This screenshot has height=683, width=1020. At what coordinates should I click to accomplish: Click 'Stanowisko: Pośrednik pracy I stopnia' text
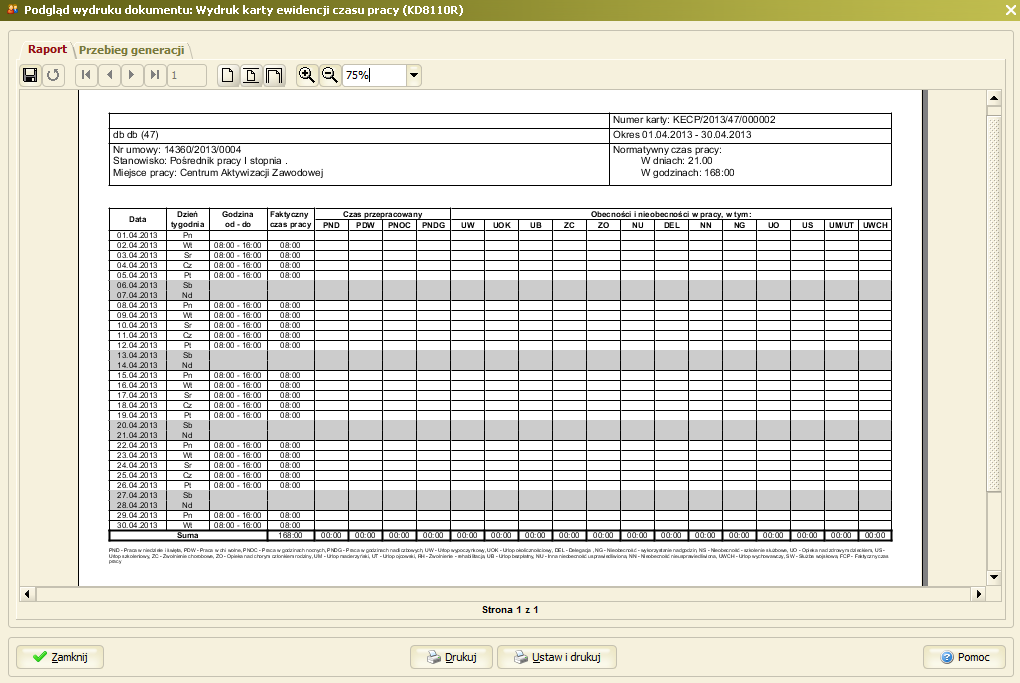point(197,161)
